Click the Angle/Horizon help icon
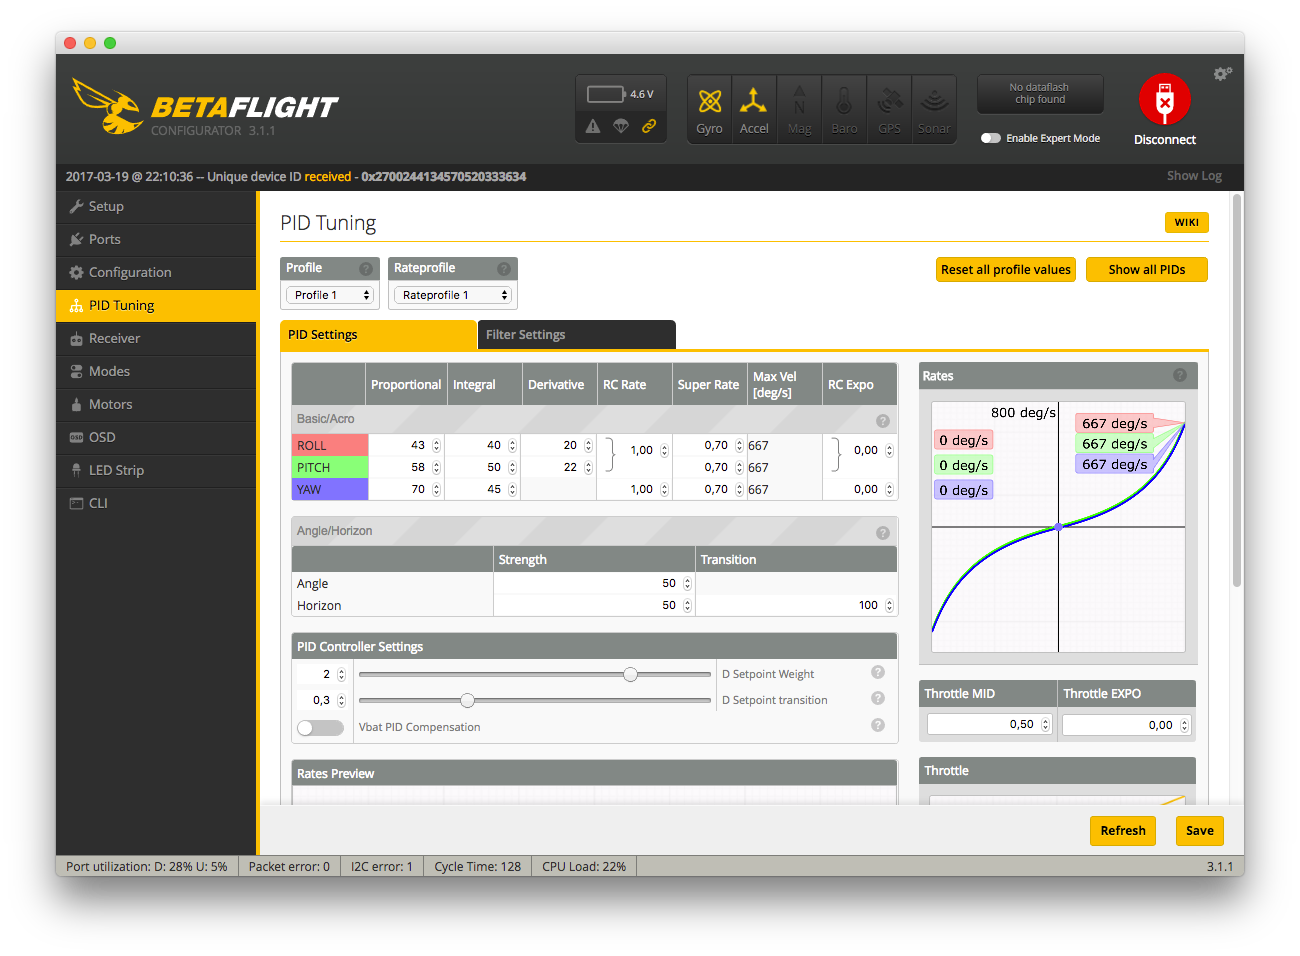1300x956 pixels. [883, 533]
